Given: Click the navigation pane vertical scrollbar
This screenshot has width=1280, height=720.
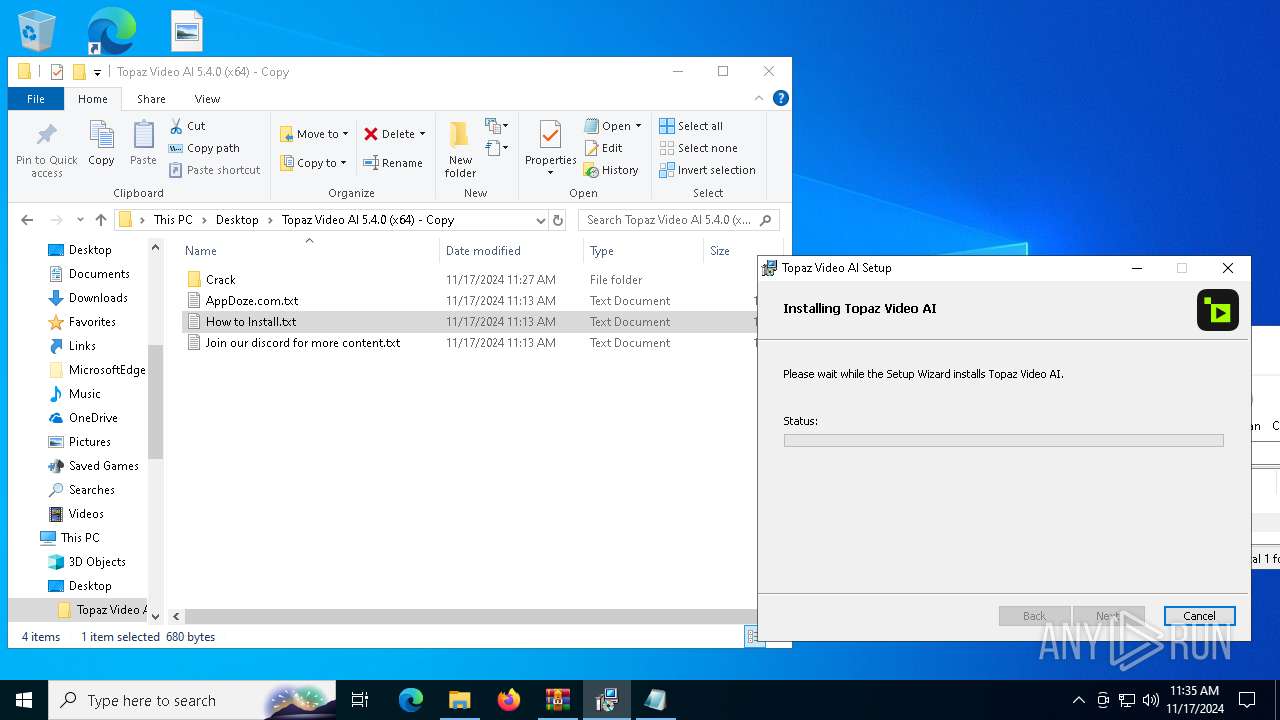Looking at the screenshot, I should [155, 400].
